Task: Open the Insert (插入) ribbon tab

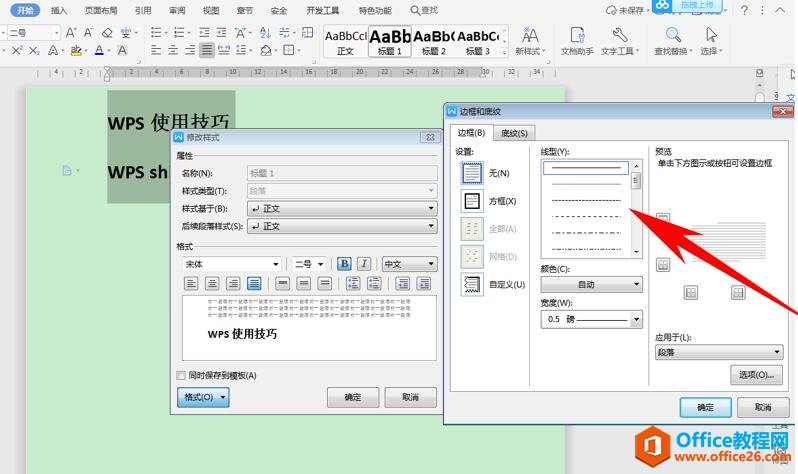Action: [x=59, y=10]
